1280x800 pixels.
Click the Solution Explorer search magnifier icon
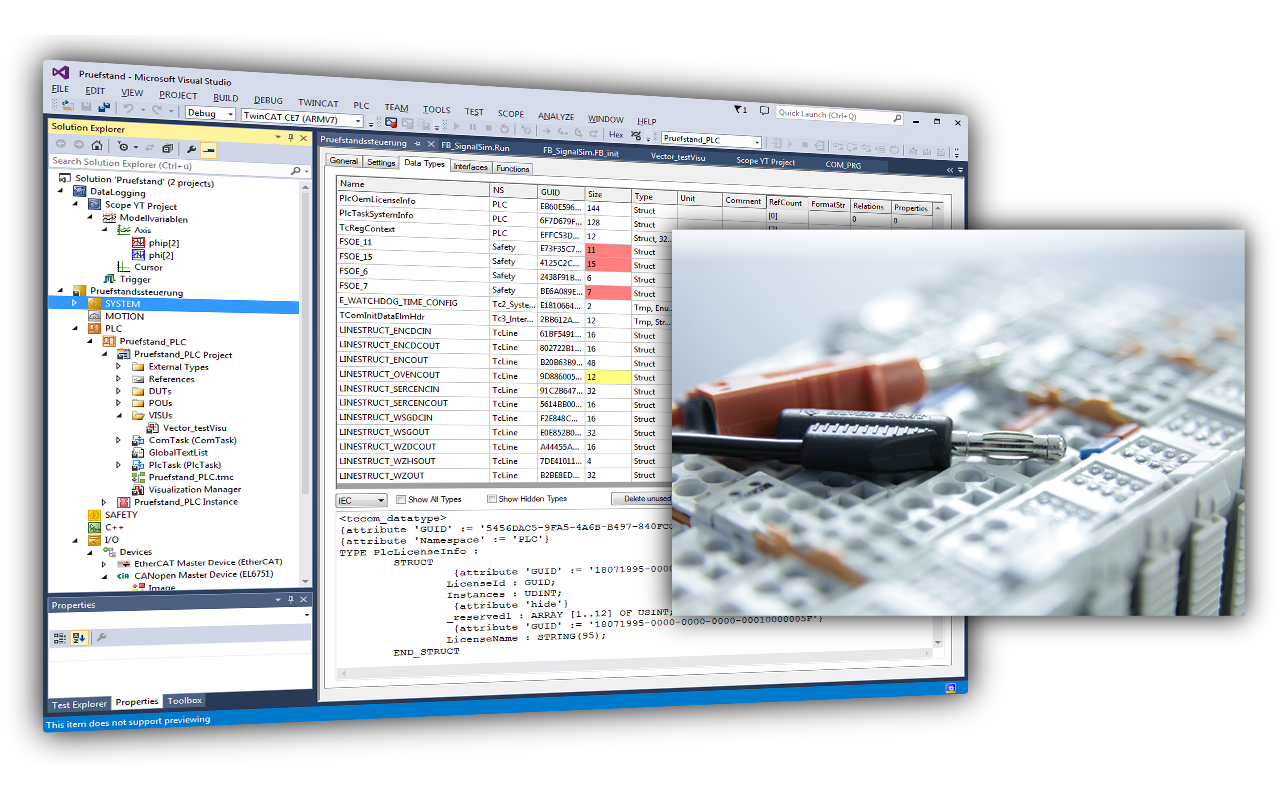(295, 171)
